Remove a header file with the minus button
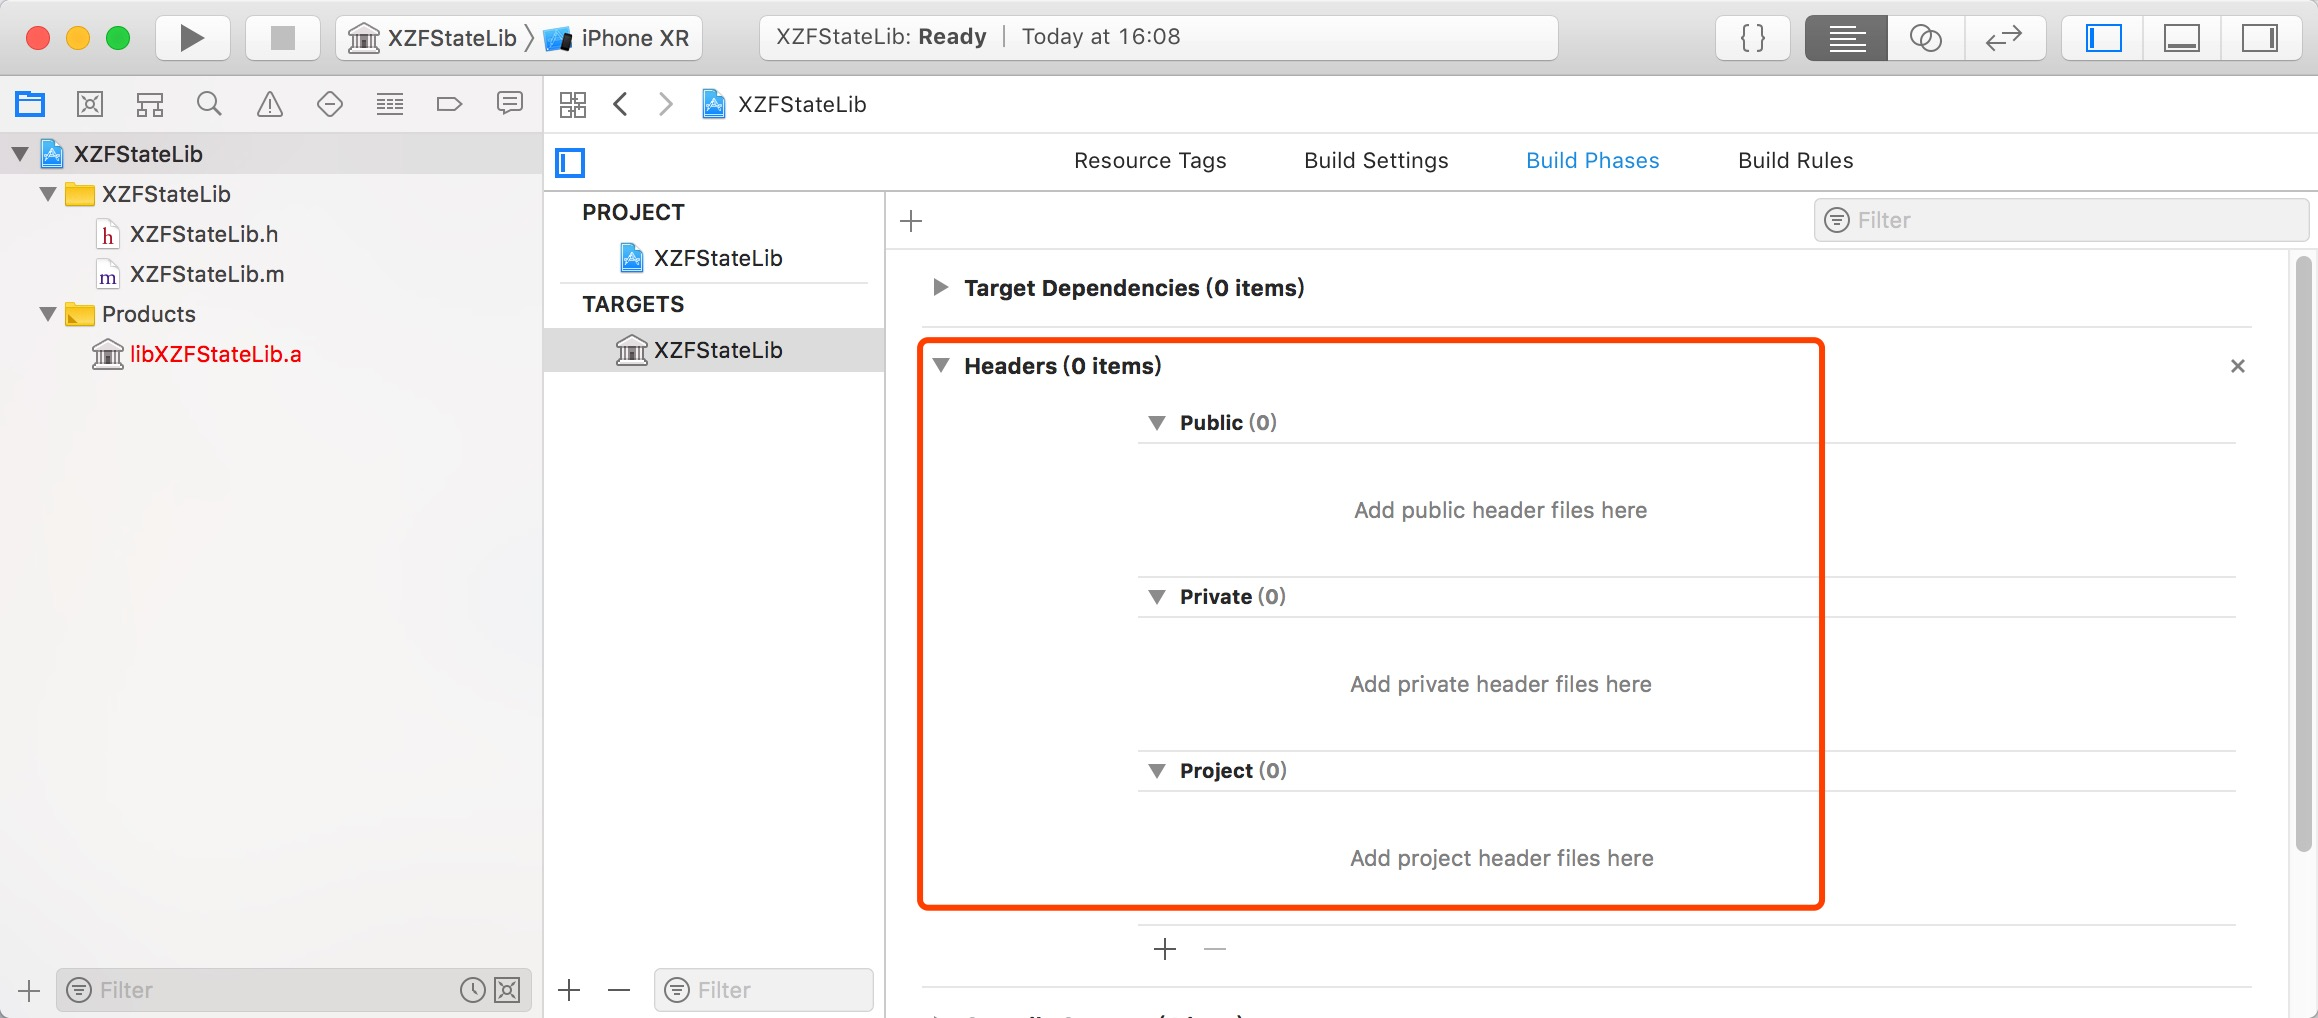This screenshot has height=1018, width=2318. point(1215,949)
